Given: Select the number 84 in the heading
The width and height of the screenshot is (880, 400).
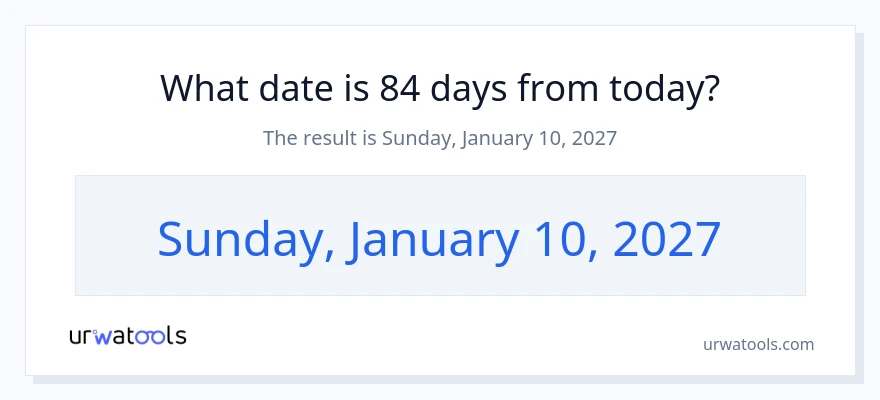Looking at the screenshot, I should (x=400, y=88).
